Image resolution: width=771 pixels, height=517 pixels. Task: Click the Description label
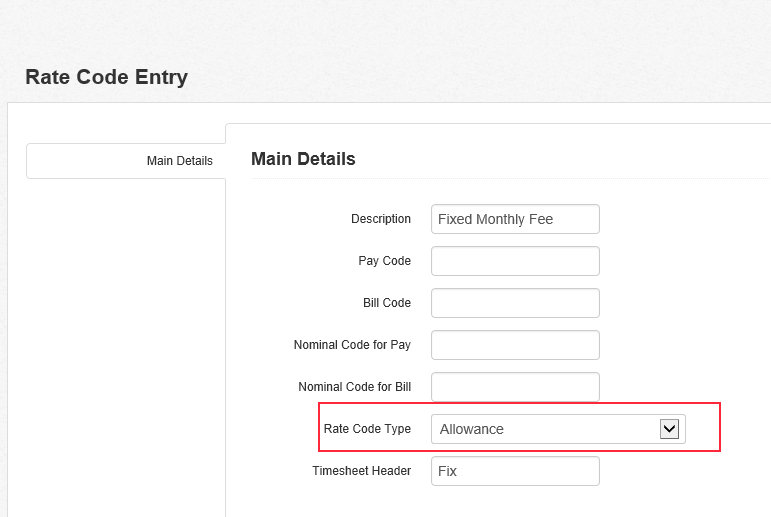pos(381,219)
